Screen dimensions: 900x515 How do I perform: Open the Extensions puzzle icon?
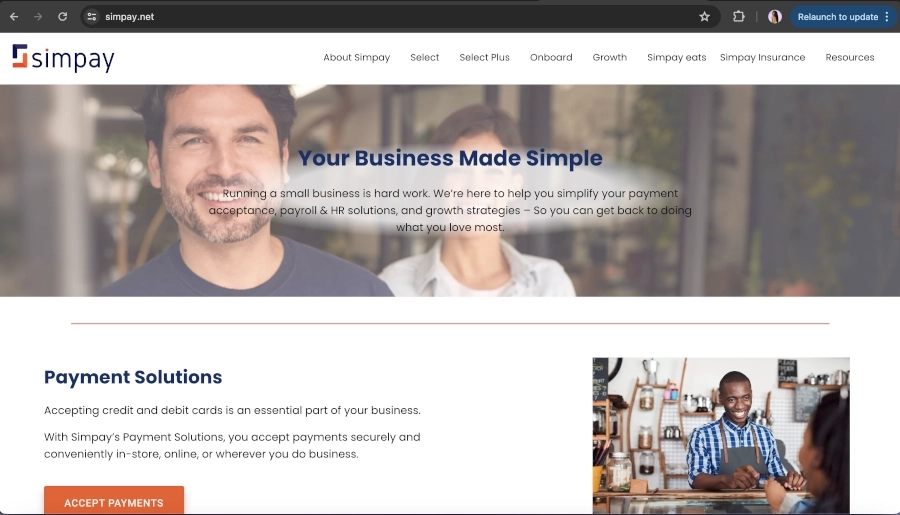coord(739,17)
